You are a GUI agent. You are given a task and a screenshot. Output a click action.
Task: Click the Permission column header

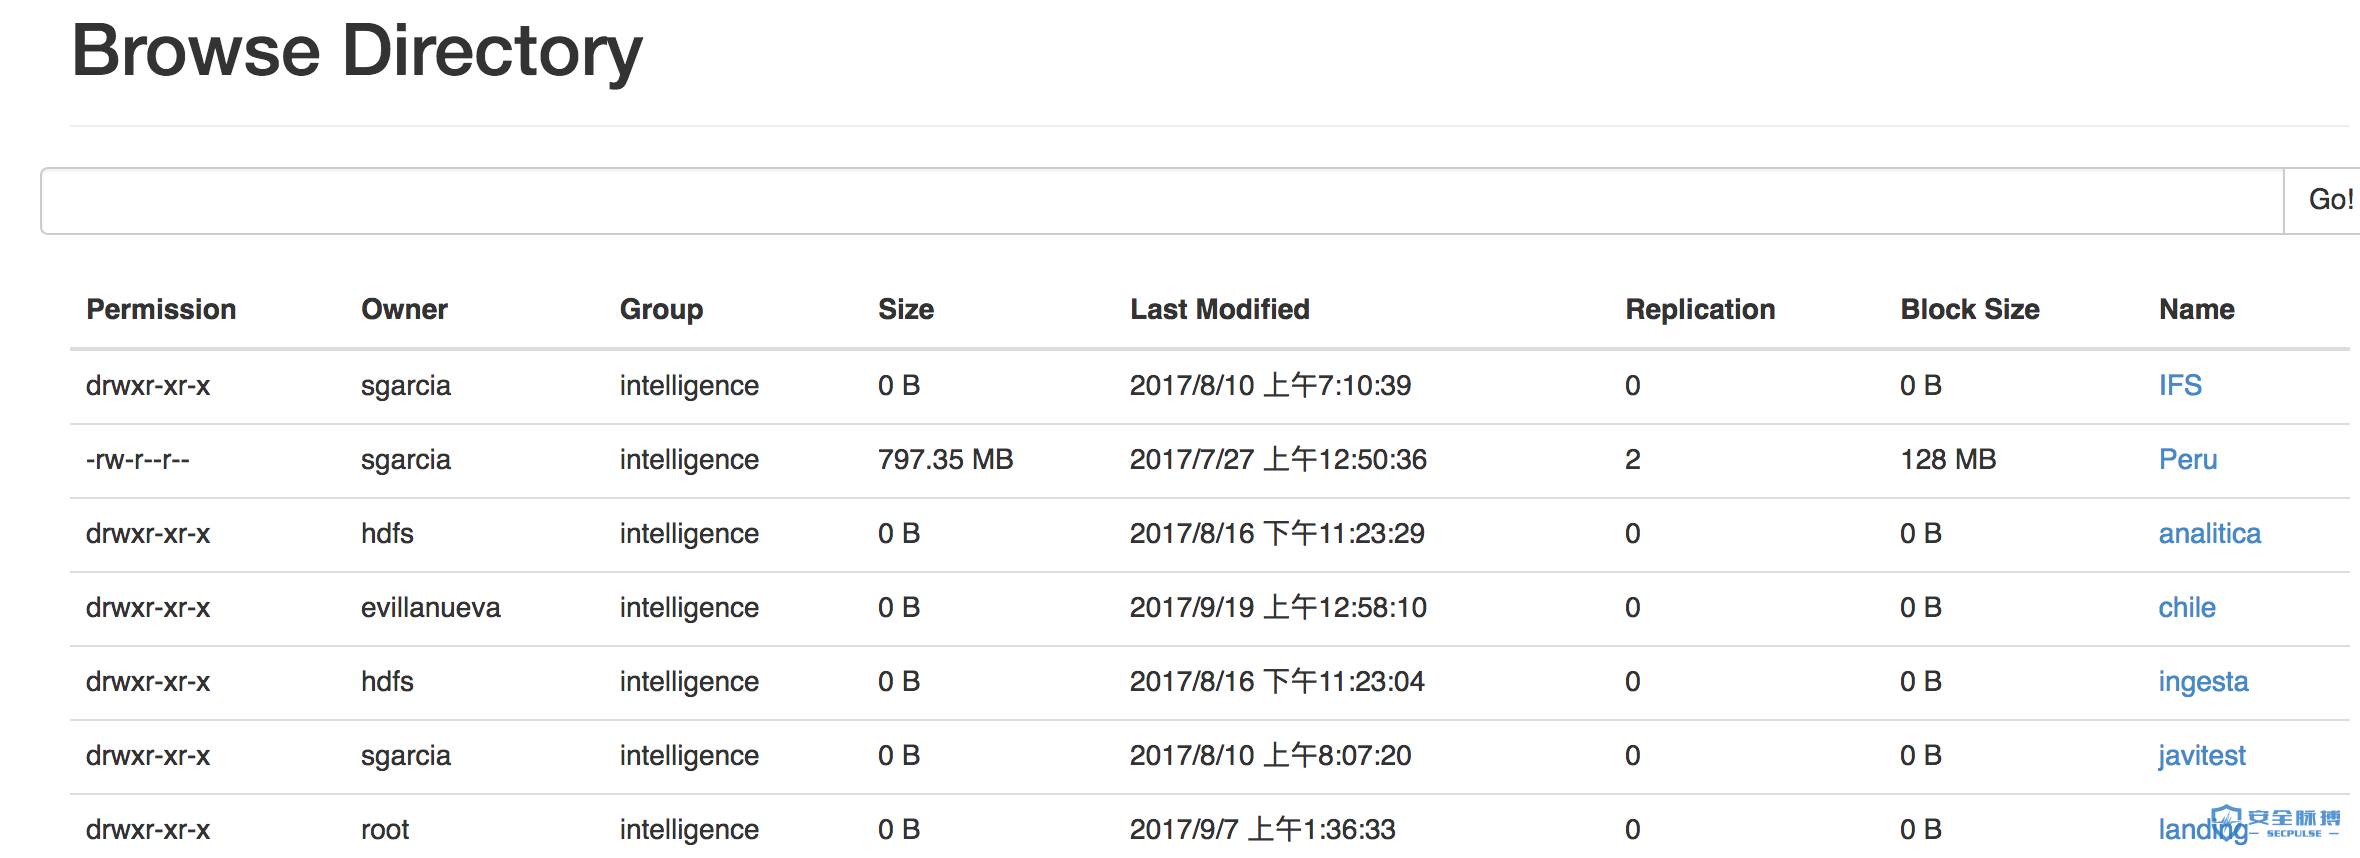pos(161,309)
